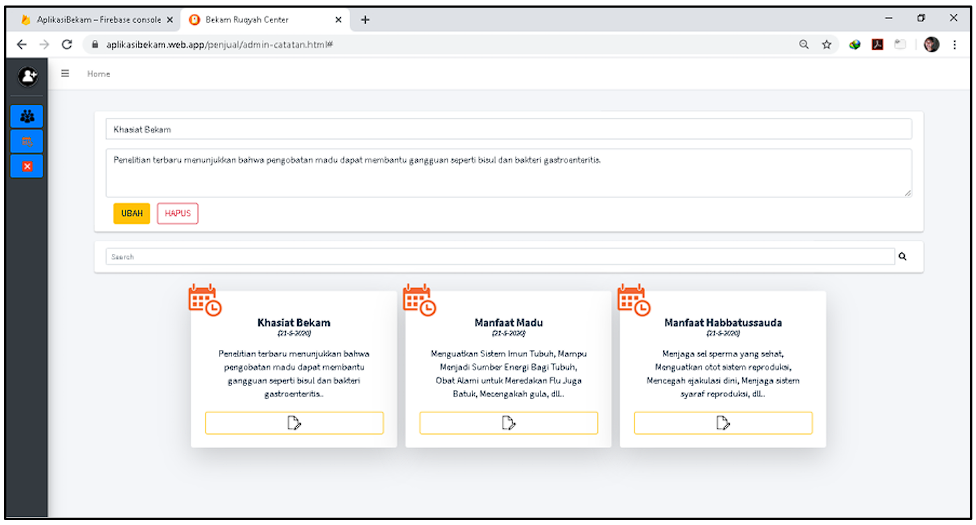Click the Search input field

pyautogui.click(x=500, y=257)
